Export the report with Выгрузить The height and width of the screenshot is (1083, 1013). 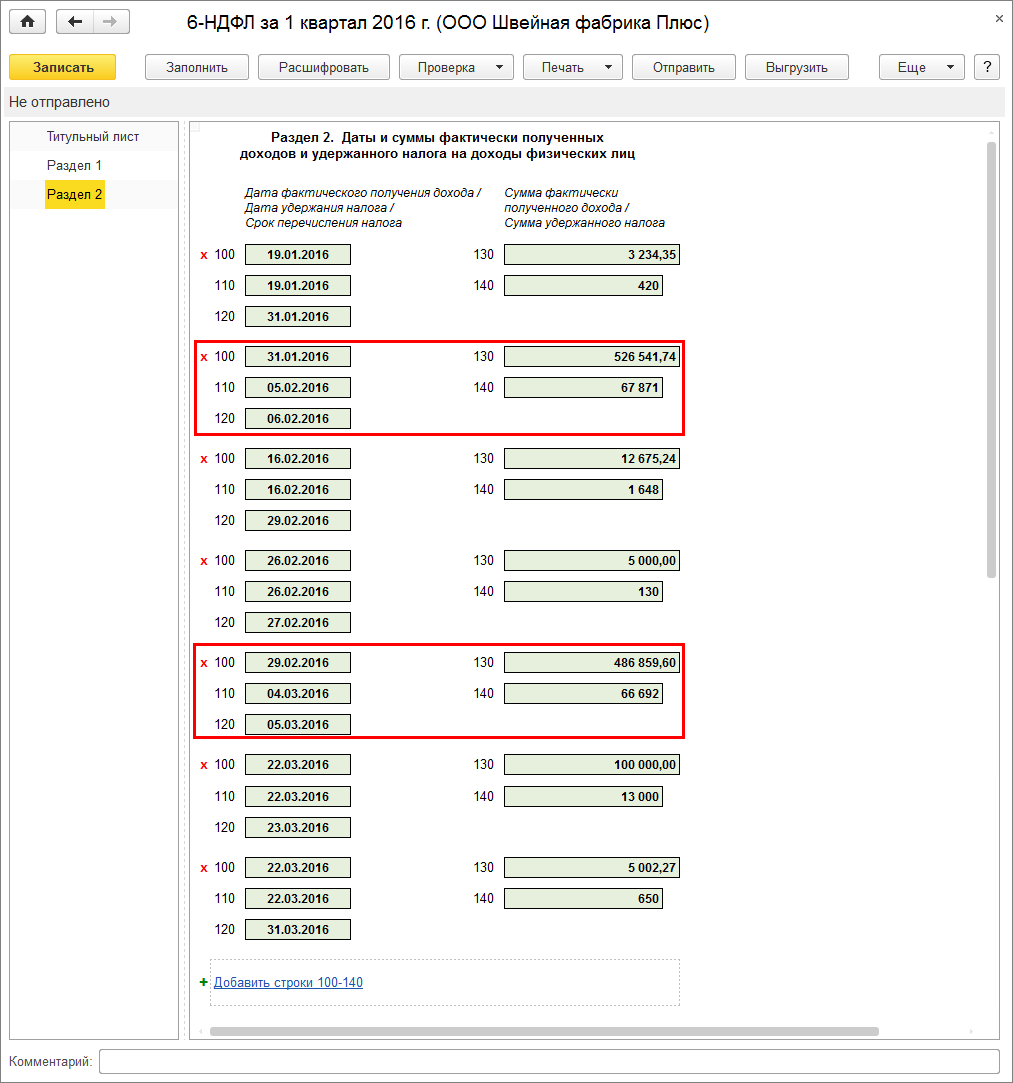797,67
